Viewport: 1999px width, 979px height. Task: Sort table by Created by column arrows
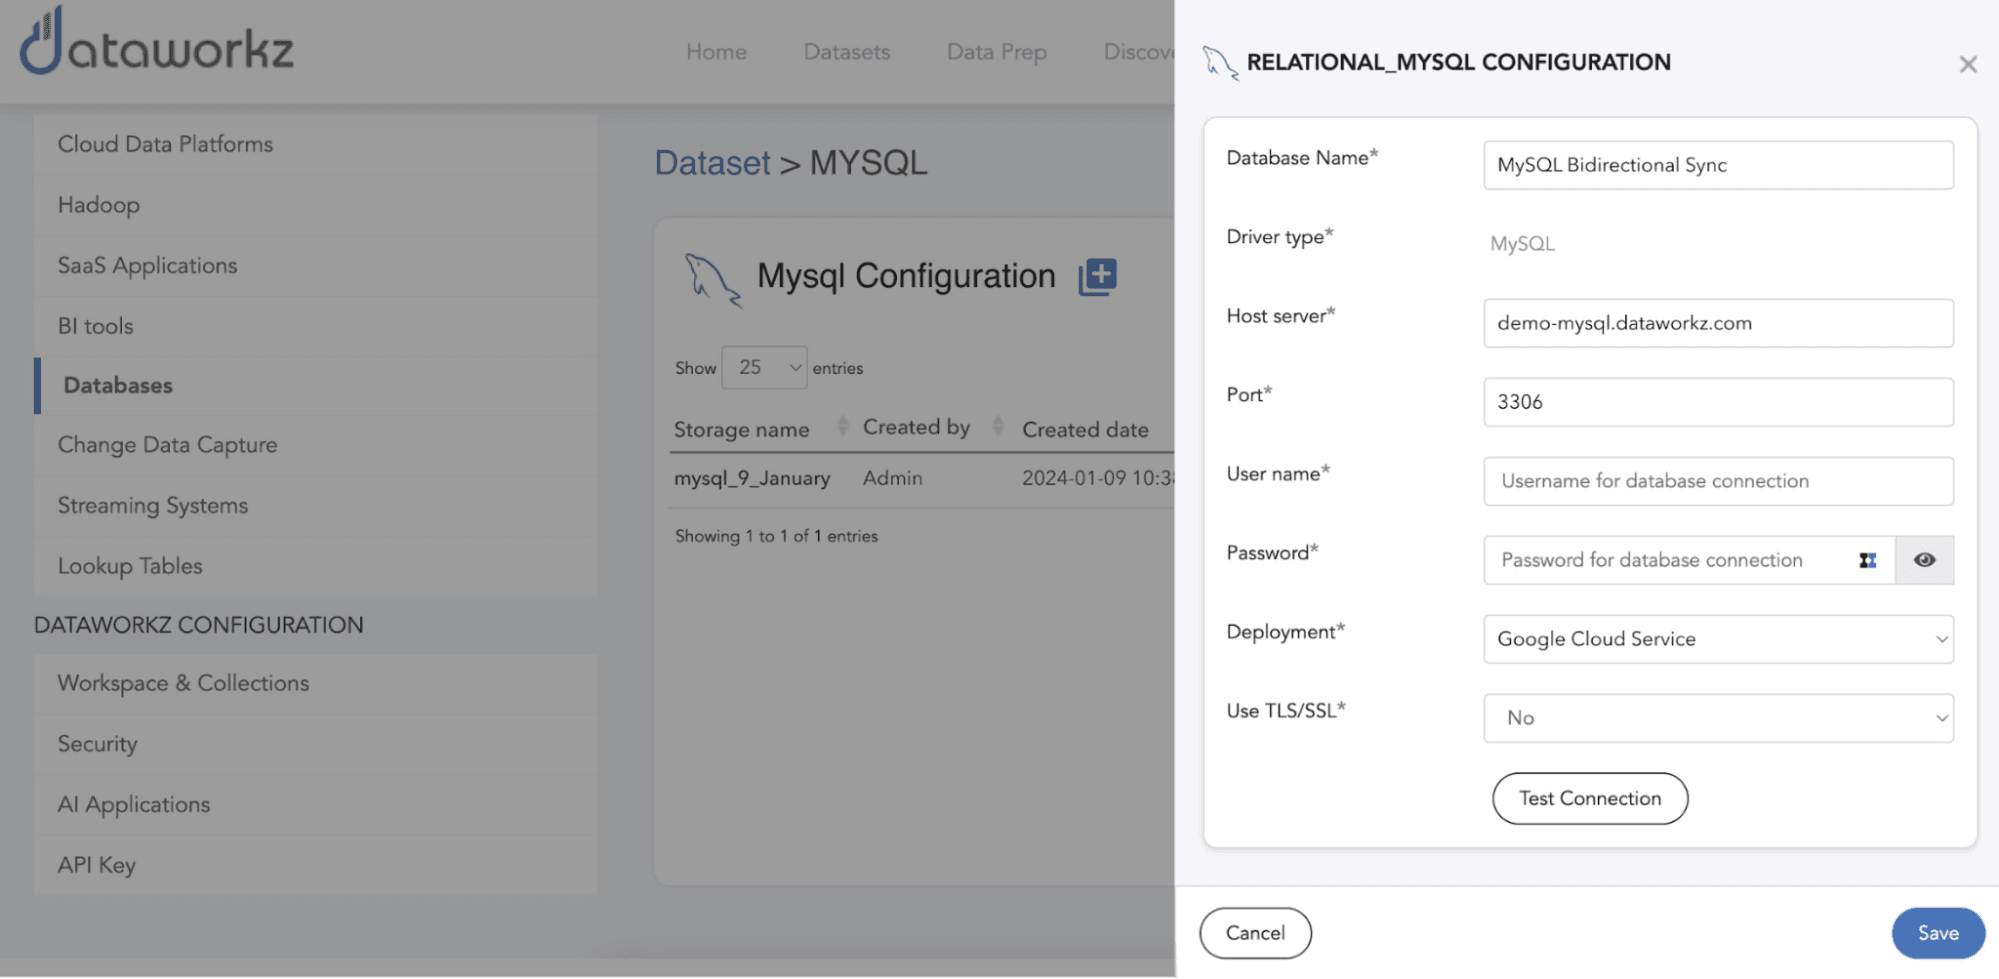click(997, 427)
